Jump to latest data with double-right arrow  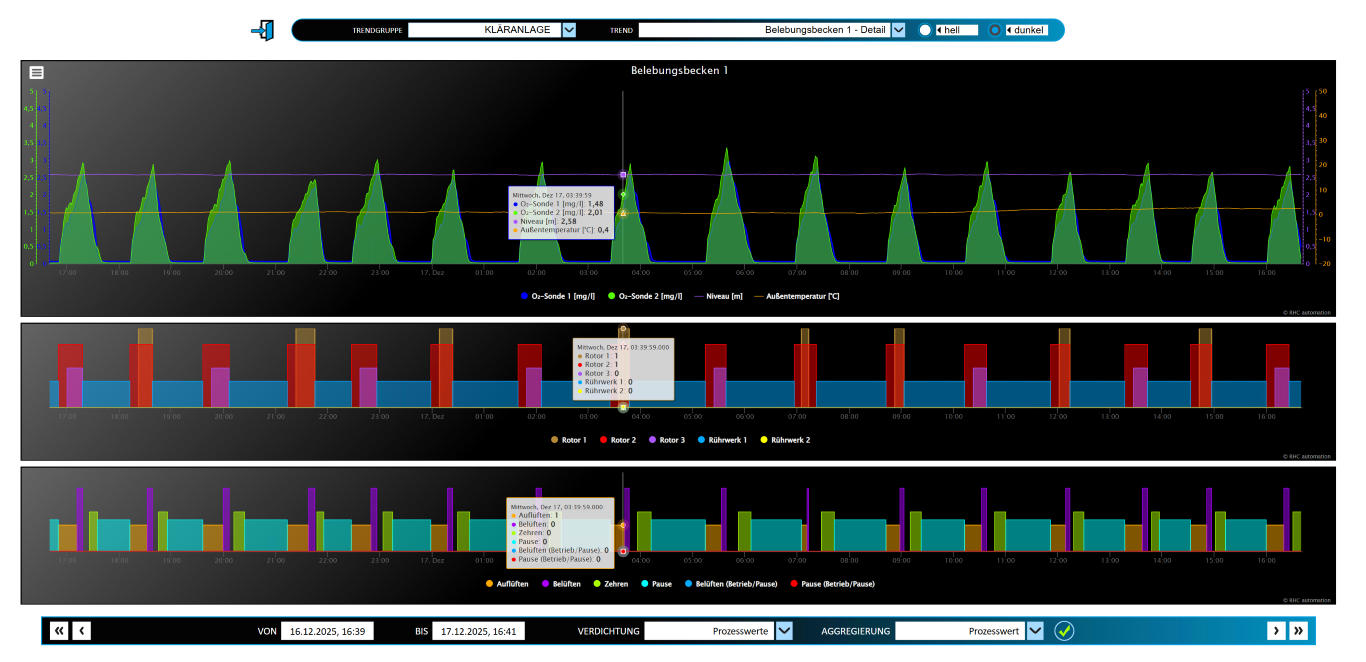(x=1298, y=631)
